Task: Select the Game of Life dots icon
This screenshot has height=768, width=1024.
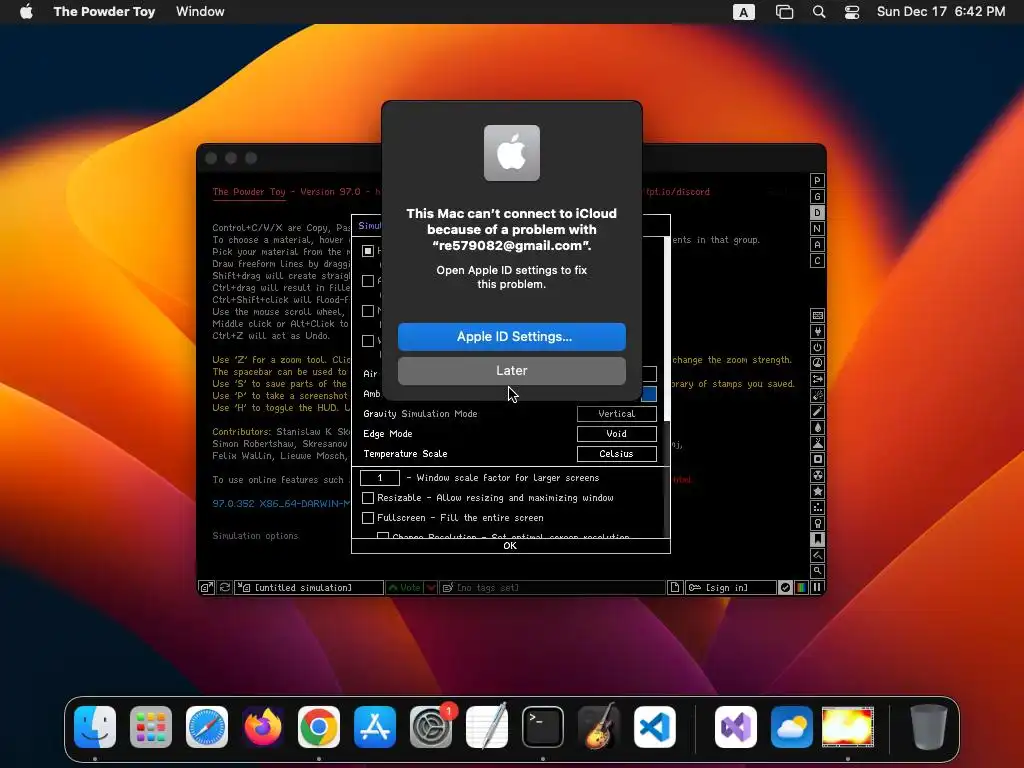Action: point(817,507)
